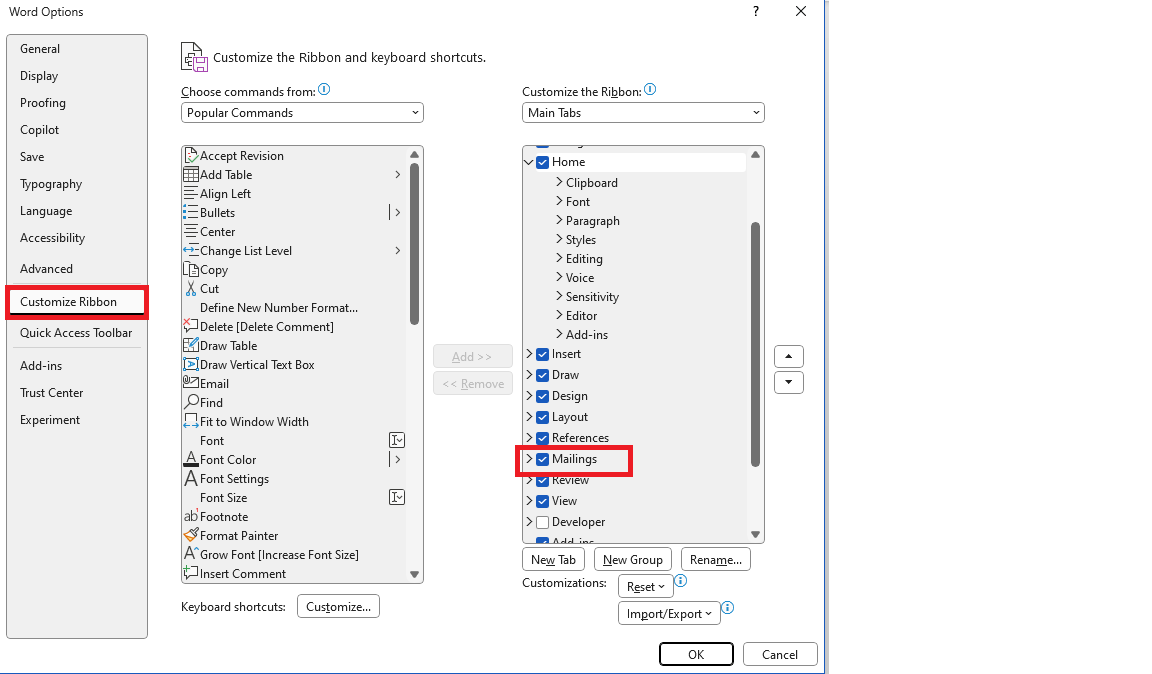The width and height of the screenshot is (1152, 674).
Task: Click the Find command
Action: coord(209,402)
